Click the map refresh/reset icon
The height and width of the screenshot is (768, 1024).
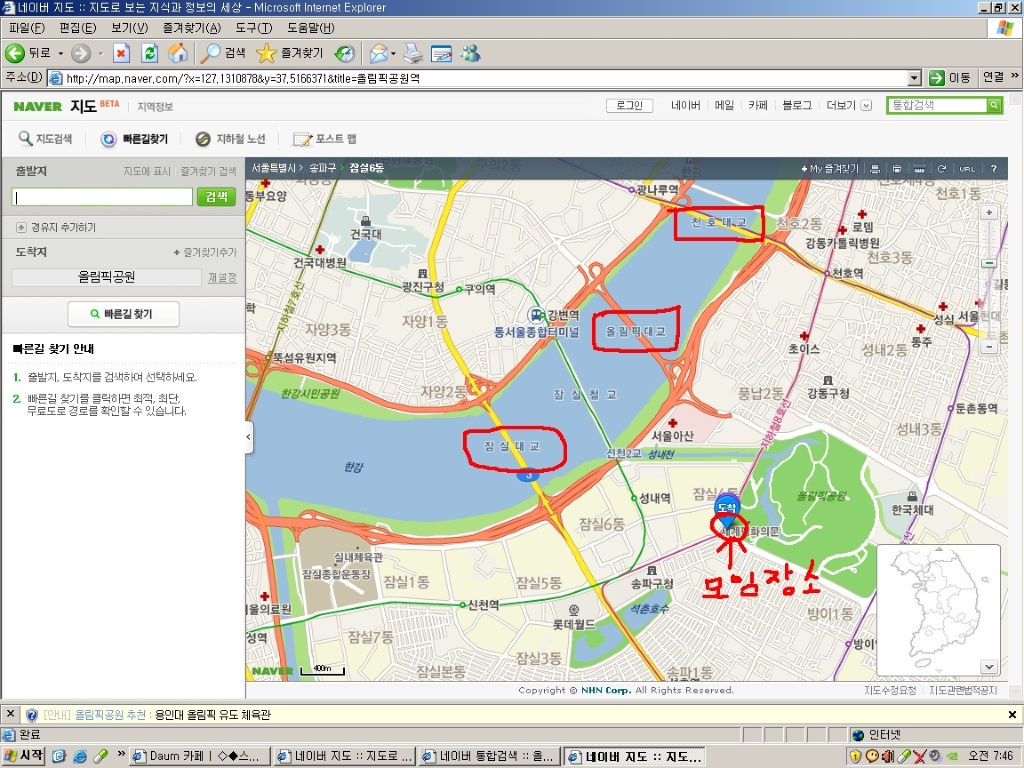(942, 169)
